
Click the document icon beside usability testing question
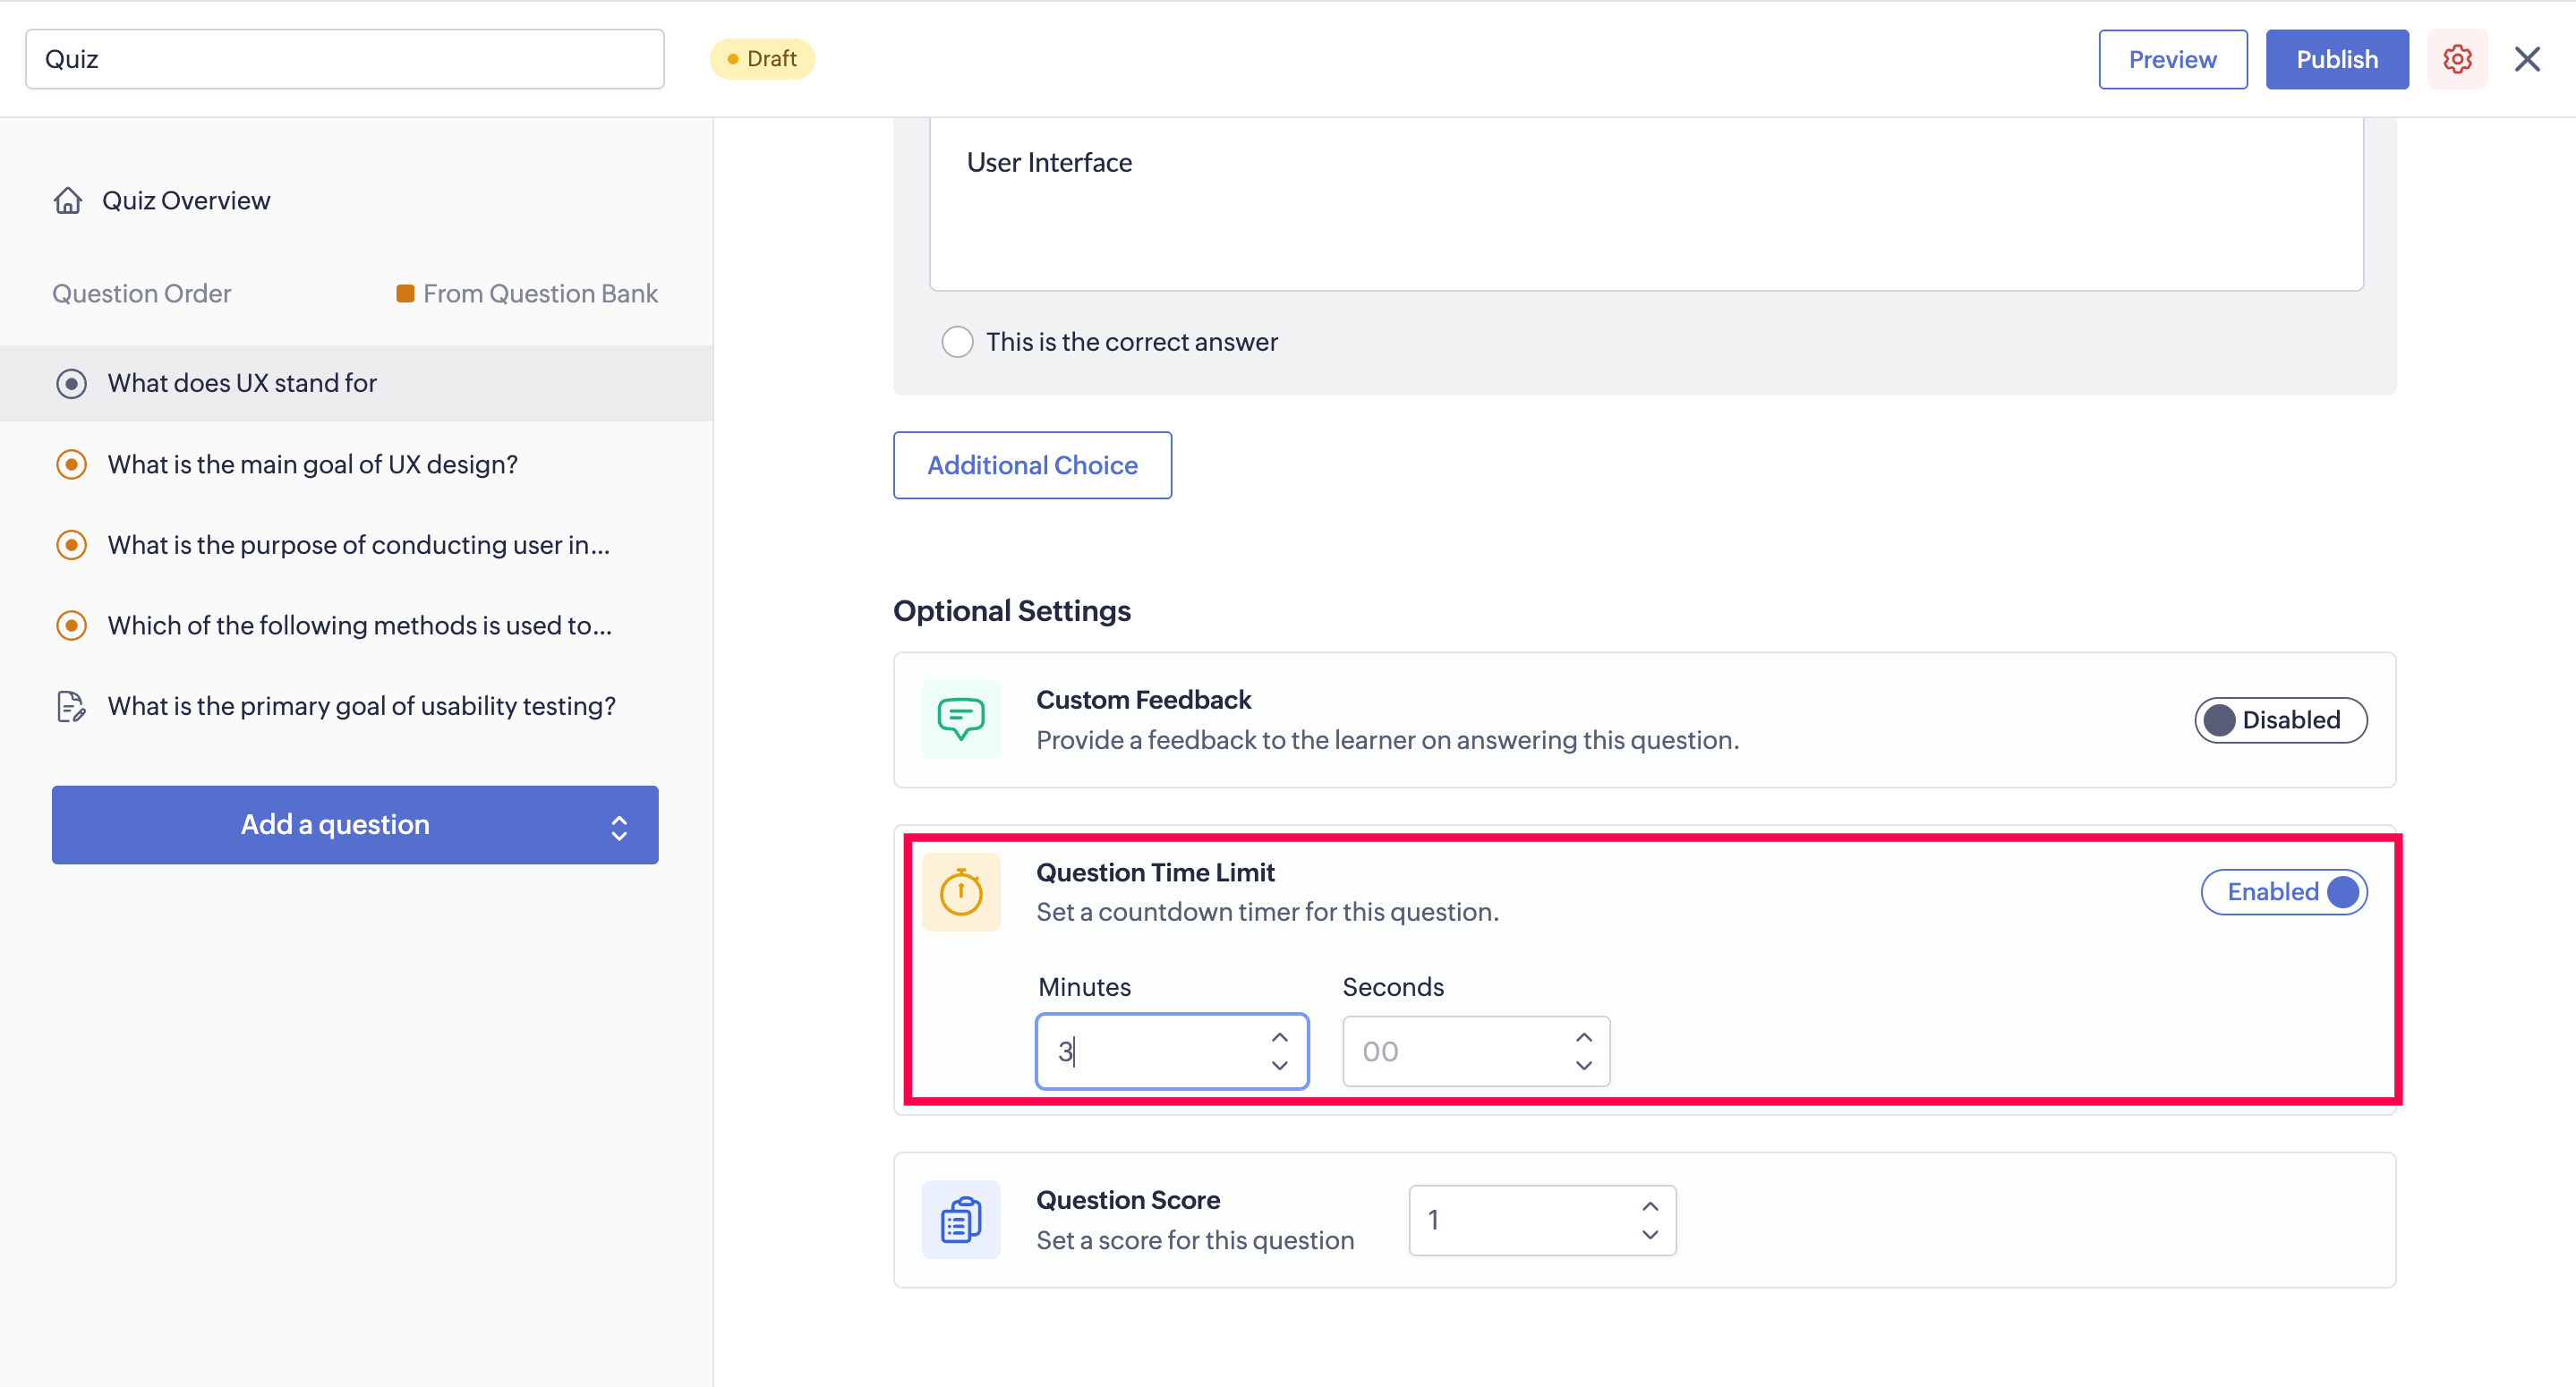click(x=70, y=706)
